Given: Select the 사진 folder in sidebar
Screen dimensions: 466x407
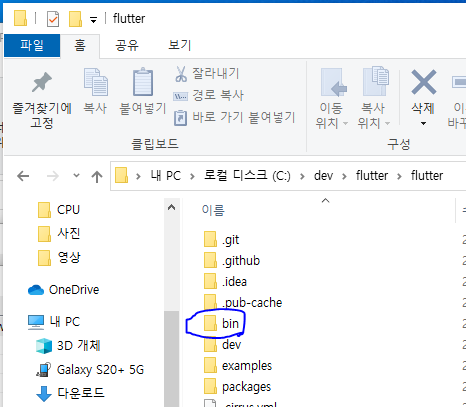Looking at the screenshot, I should pos(59,234).
